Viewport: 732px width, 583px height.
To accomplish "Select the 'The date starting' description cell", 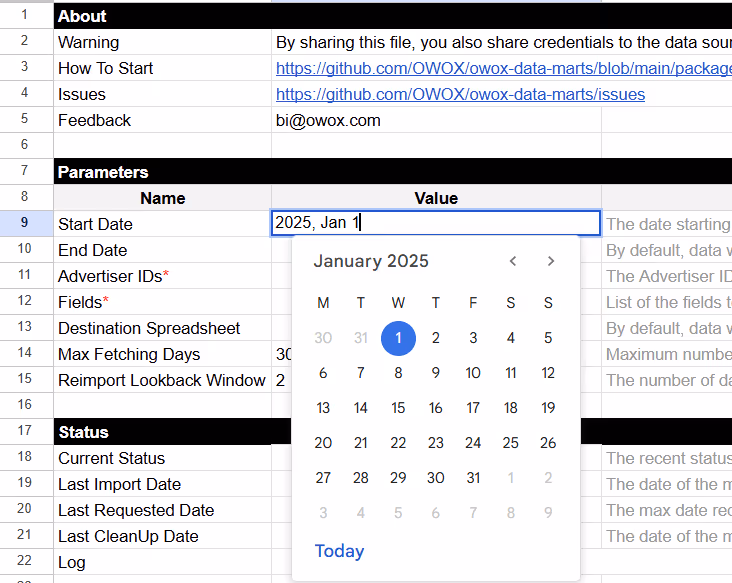I will coord(667,224).
